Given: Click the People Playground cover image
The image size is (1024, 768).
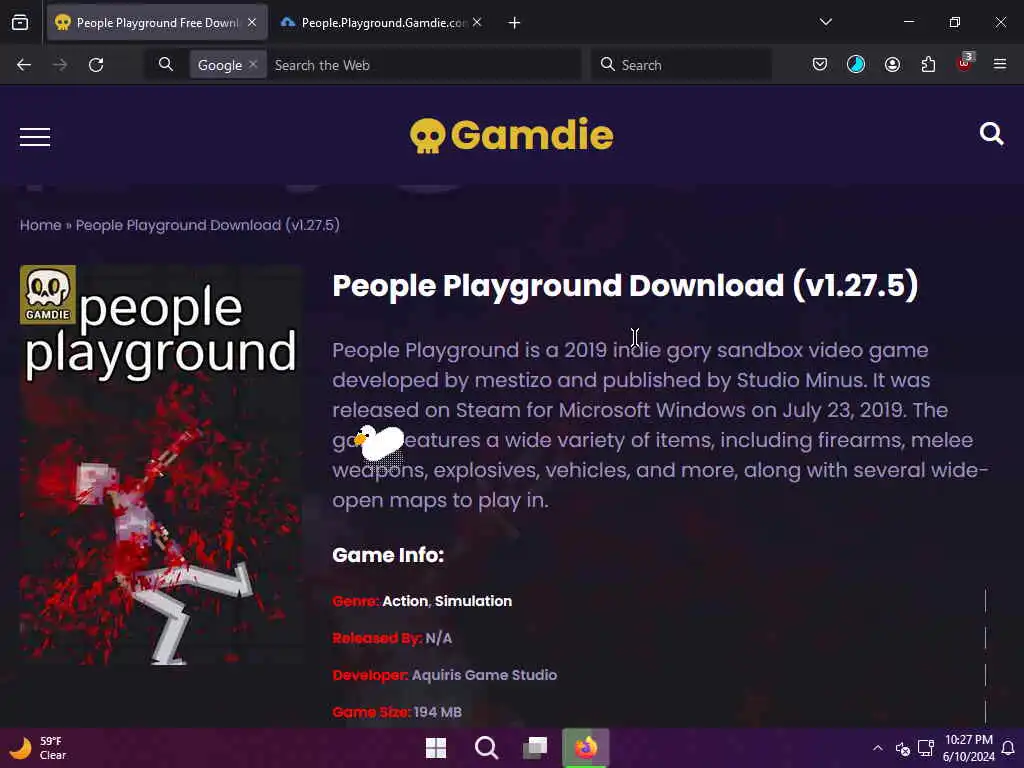Looking at the screenshot, I should tap(161, 465).
